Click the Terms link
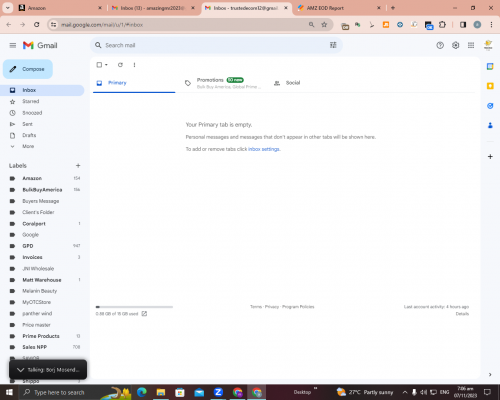This screenshot has height=400, width=500. (x=256, y=307)
